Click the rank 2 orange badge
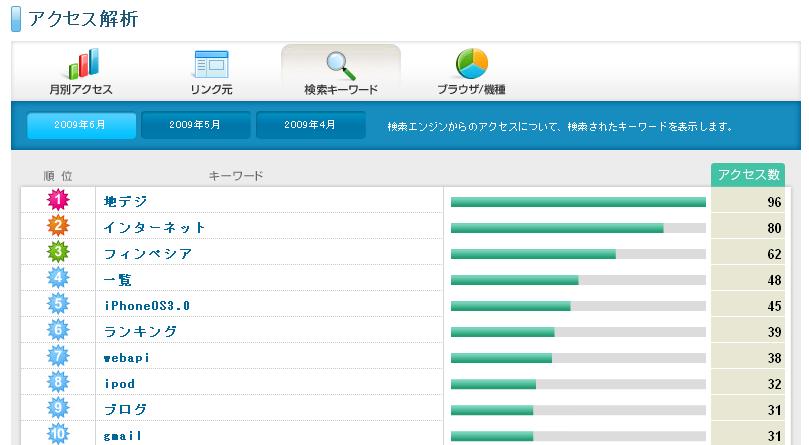 click(59, 227)
